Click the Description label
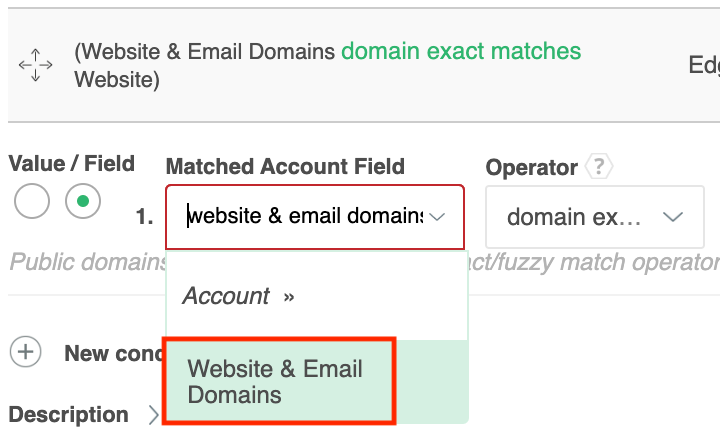720x436 pixels. (68, 414)
